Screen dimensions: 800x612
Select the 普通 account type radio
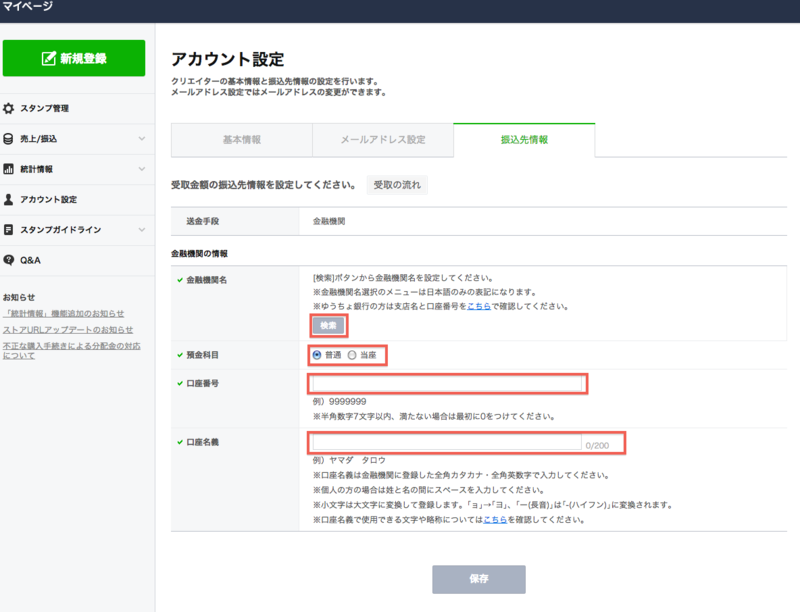point(317,355)
